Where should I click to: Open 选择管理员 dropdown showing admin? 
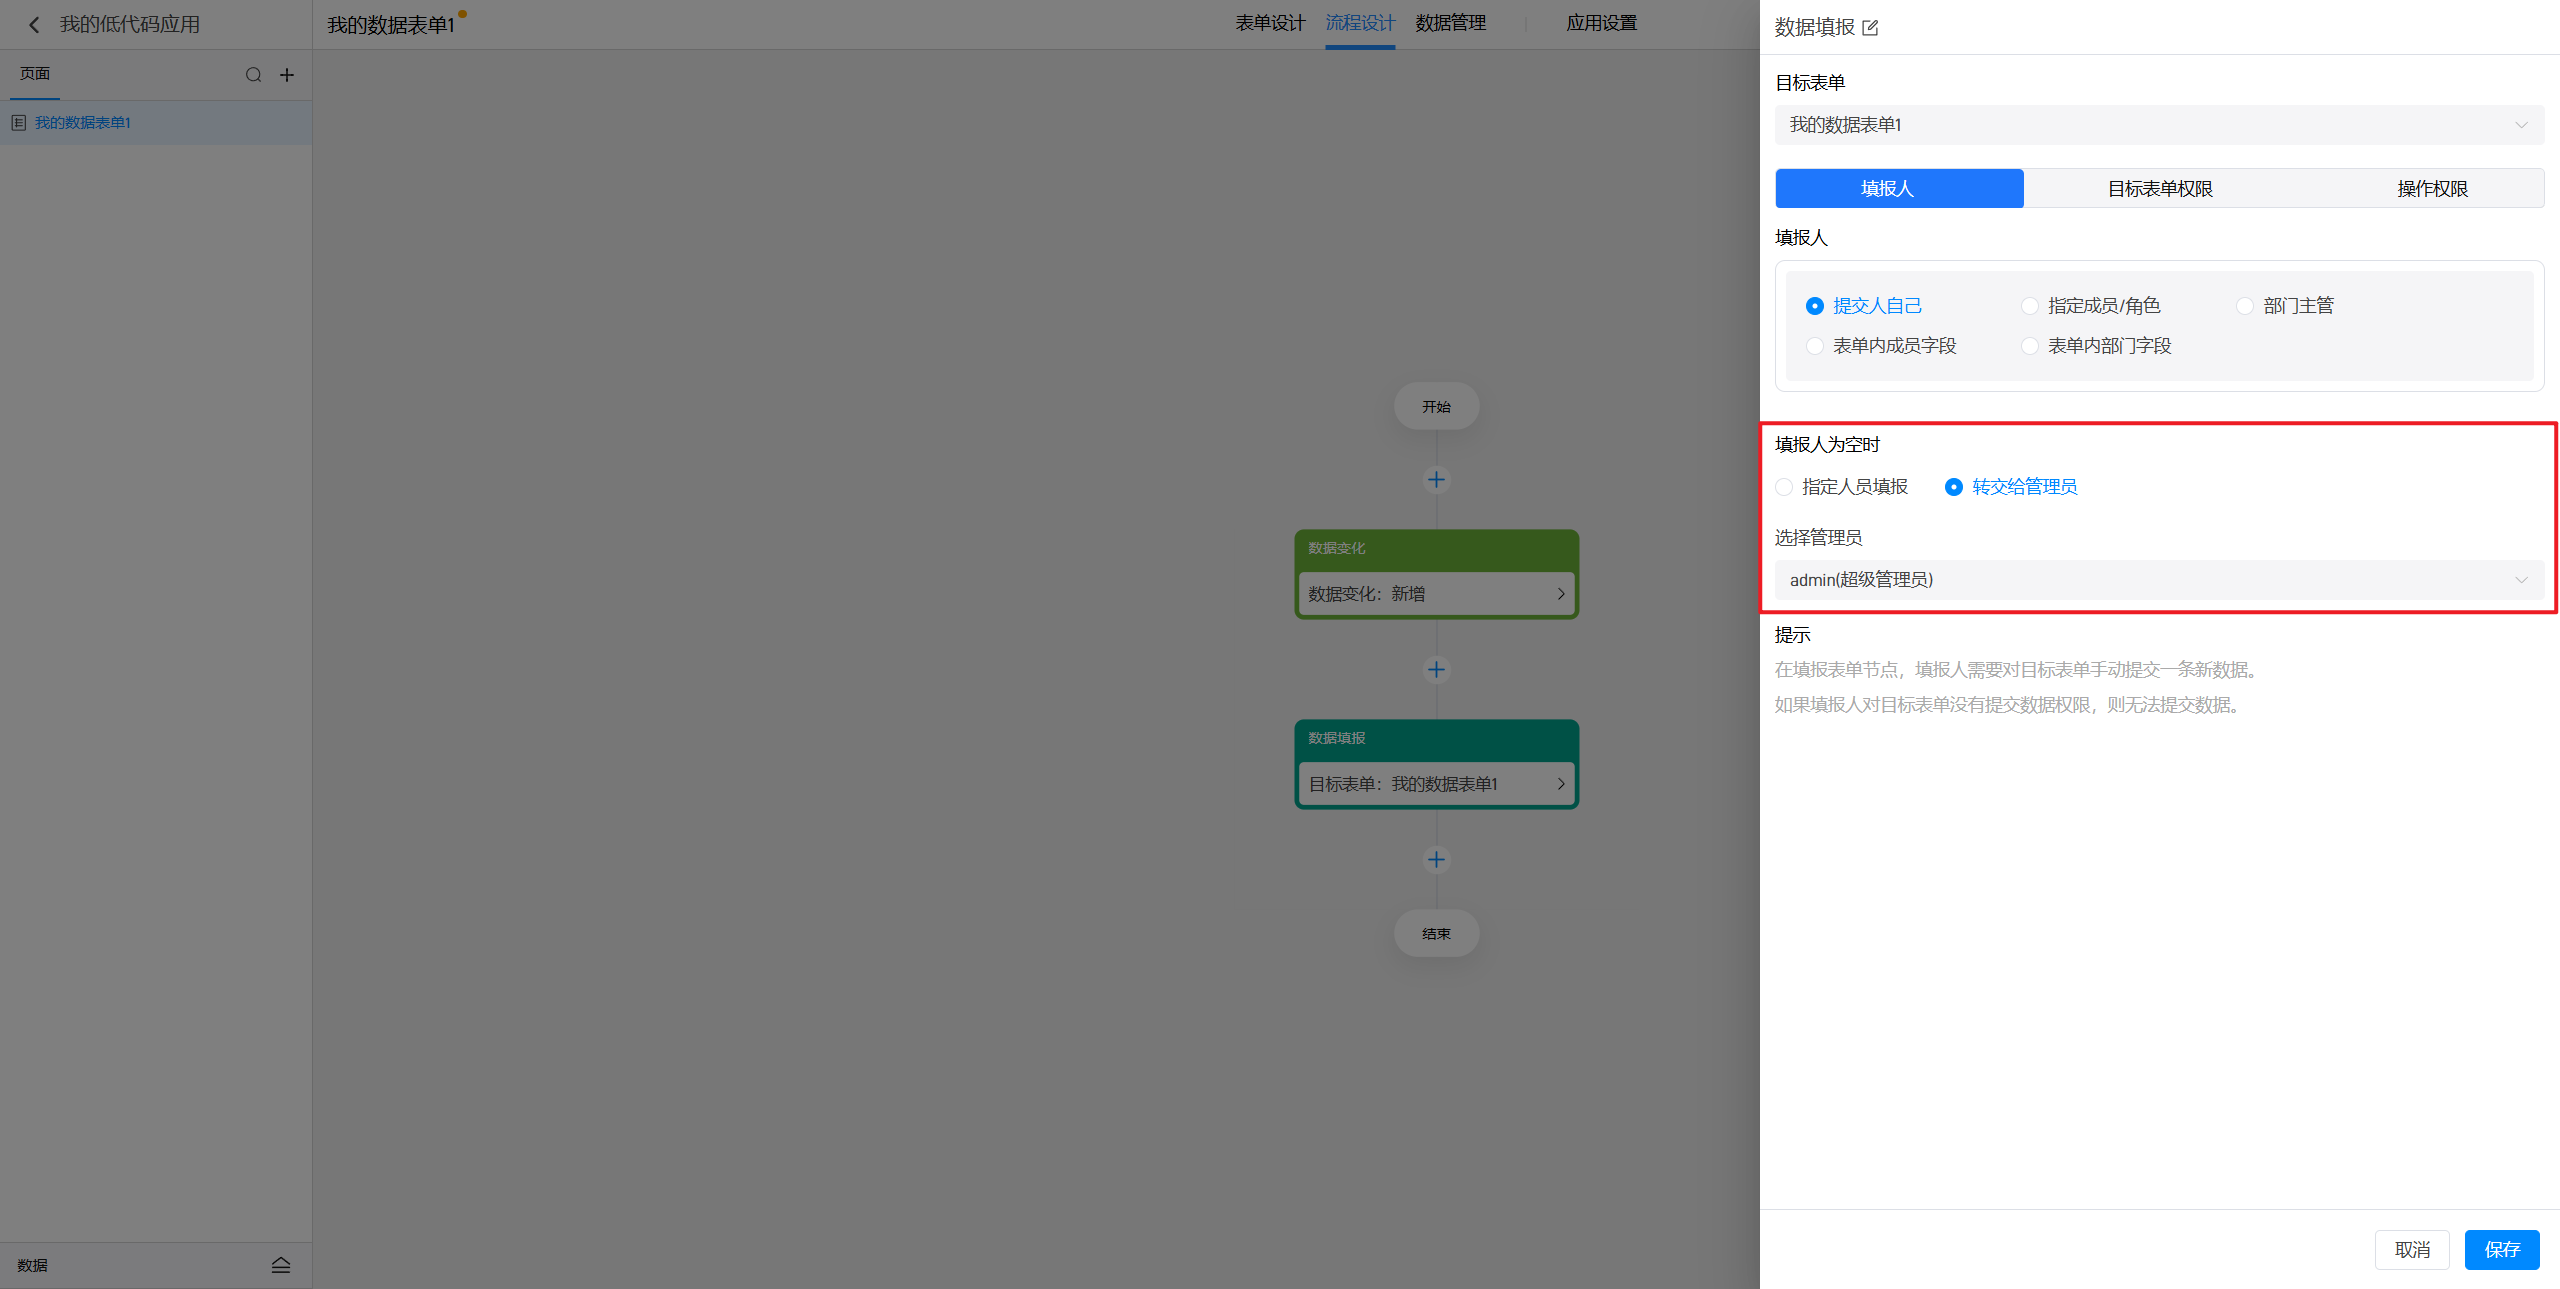2158,580
